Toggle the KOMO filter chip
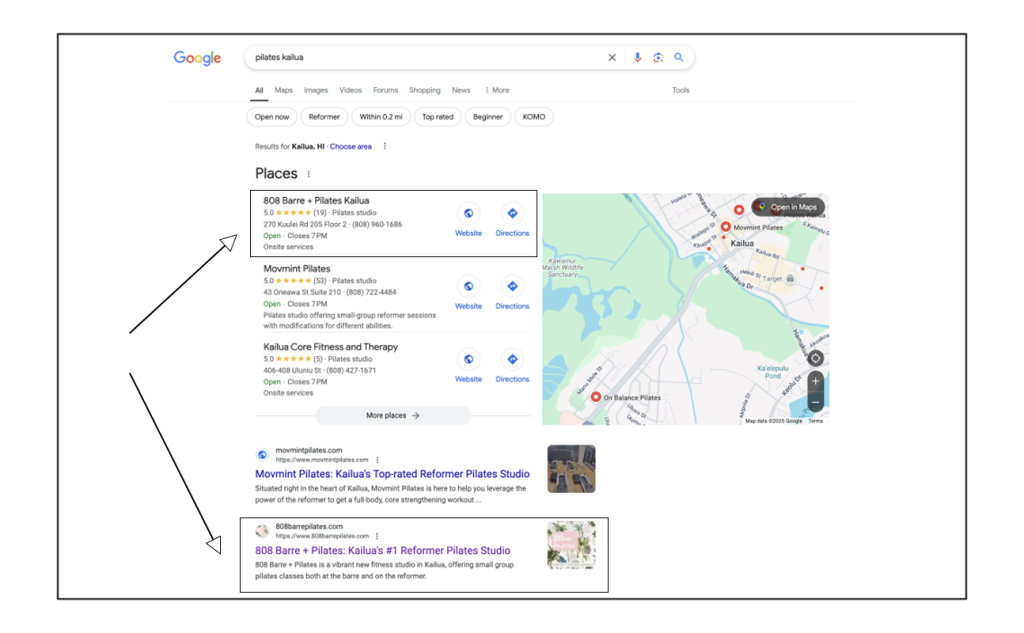Image resolution: width=1024 pixels, height=633 pixels. tap(534, 117)
